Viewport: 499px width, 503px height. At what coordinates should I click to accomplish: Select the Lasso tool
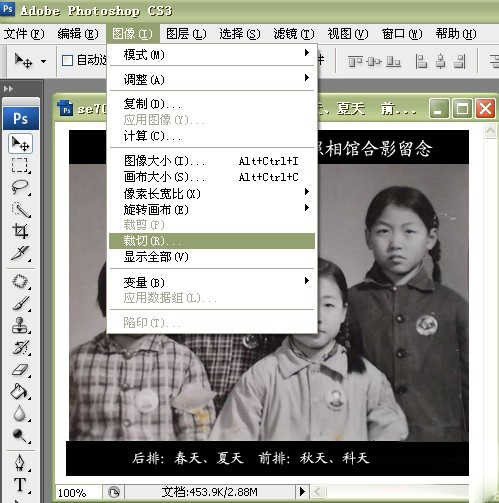20,187
